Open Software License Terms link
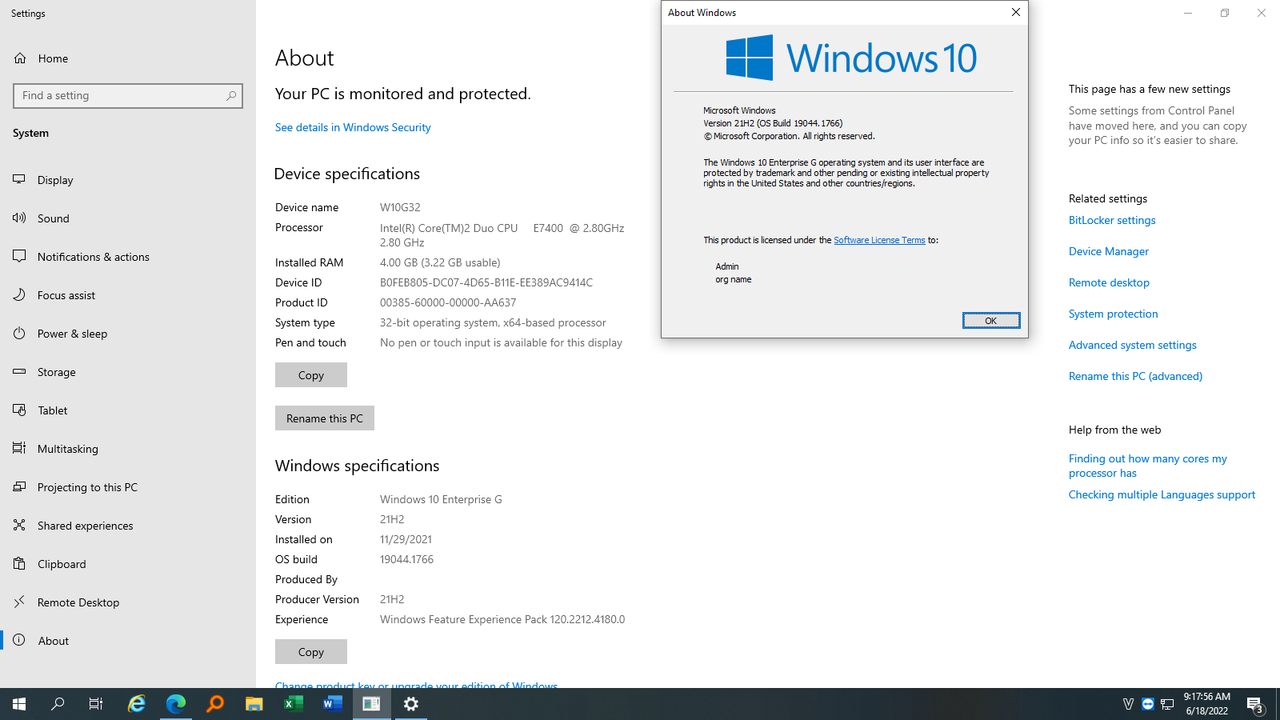 point(879,240)
